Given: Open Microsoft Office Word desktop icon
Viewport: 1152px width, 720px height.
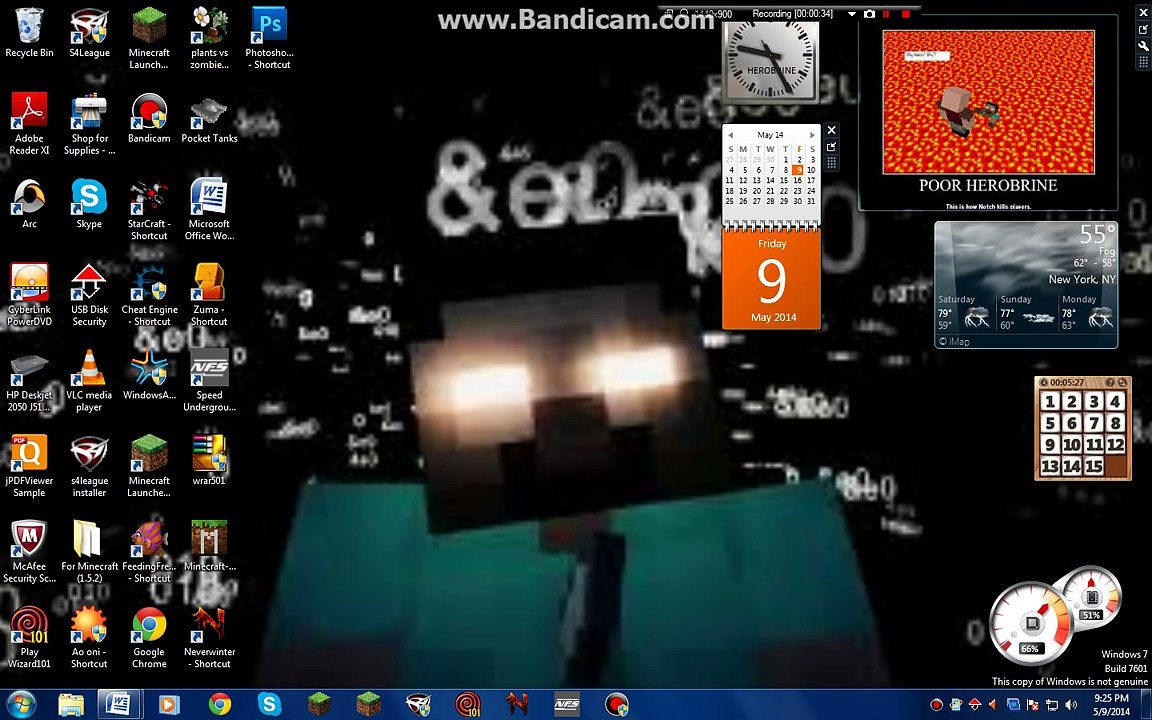Looking at the screenshot, I should point(209,209).
